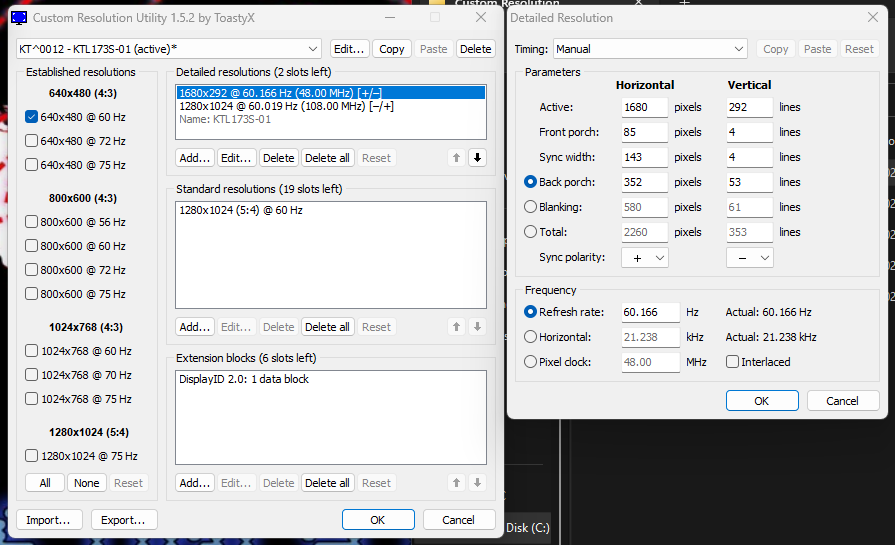Click Add... under Standard resolutions
Screen dimensions: 895x545
[x=195, y=327]
